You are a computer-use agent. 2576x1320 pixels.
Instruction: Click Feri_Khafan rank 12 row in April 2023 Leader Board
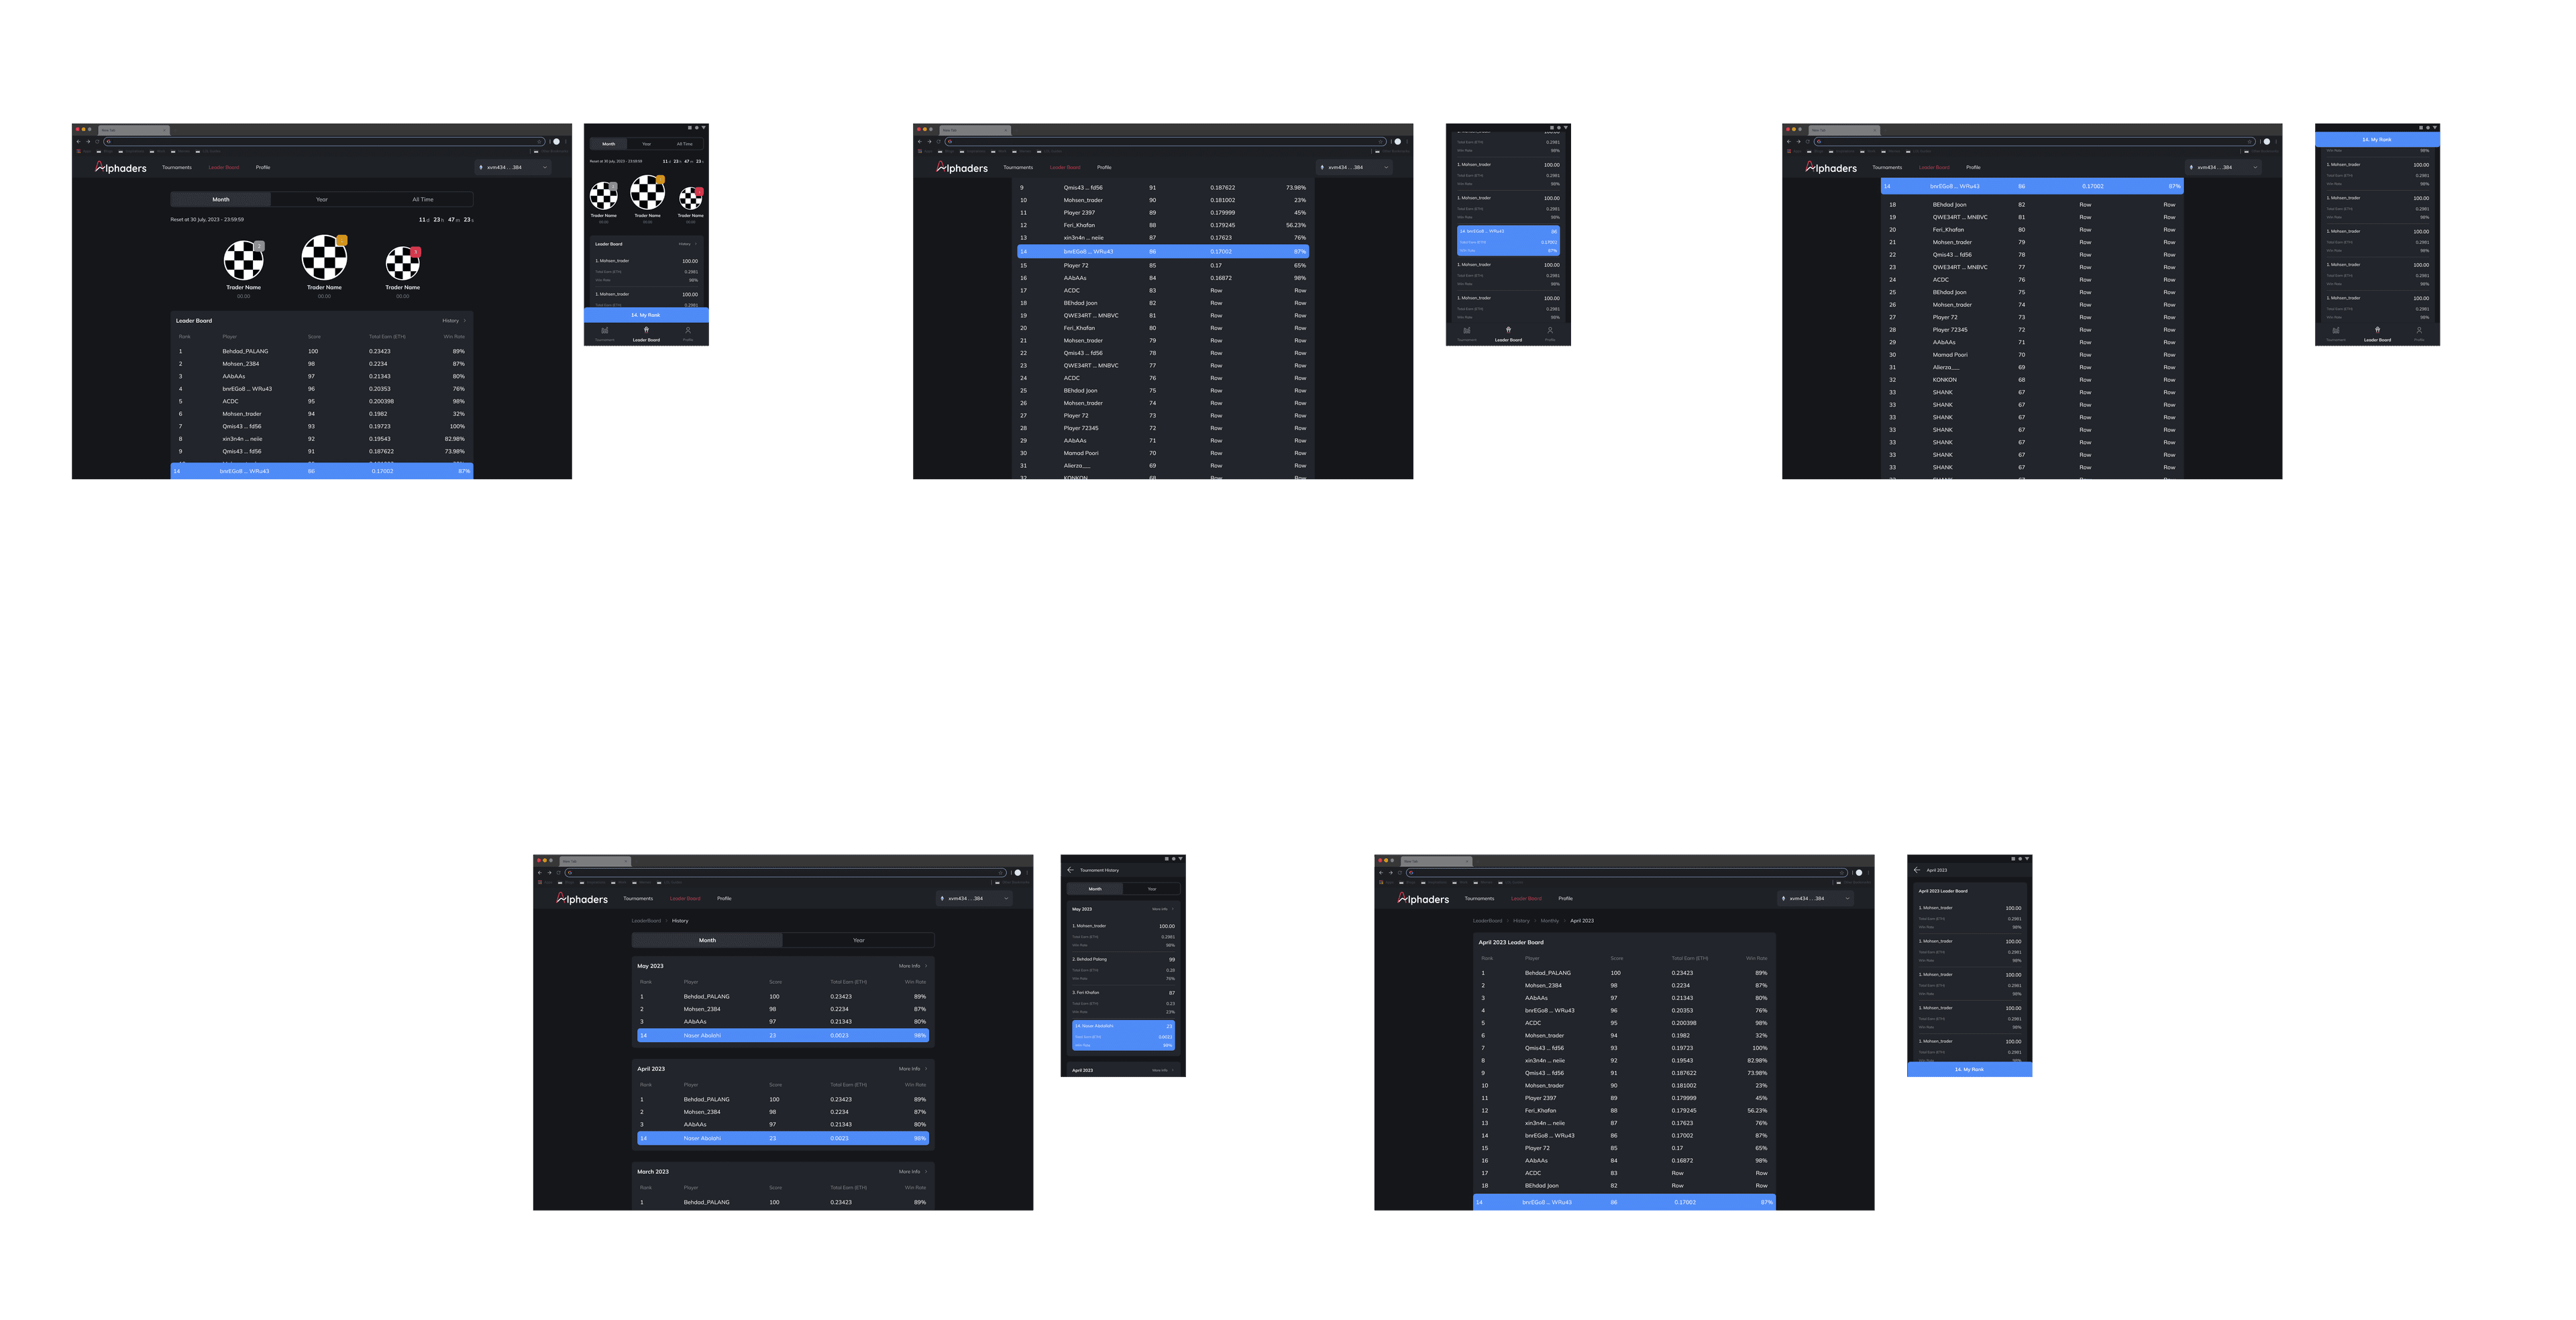point(1624,1110)
